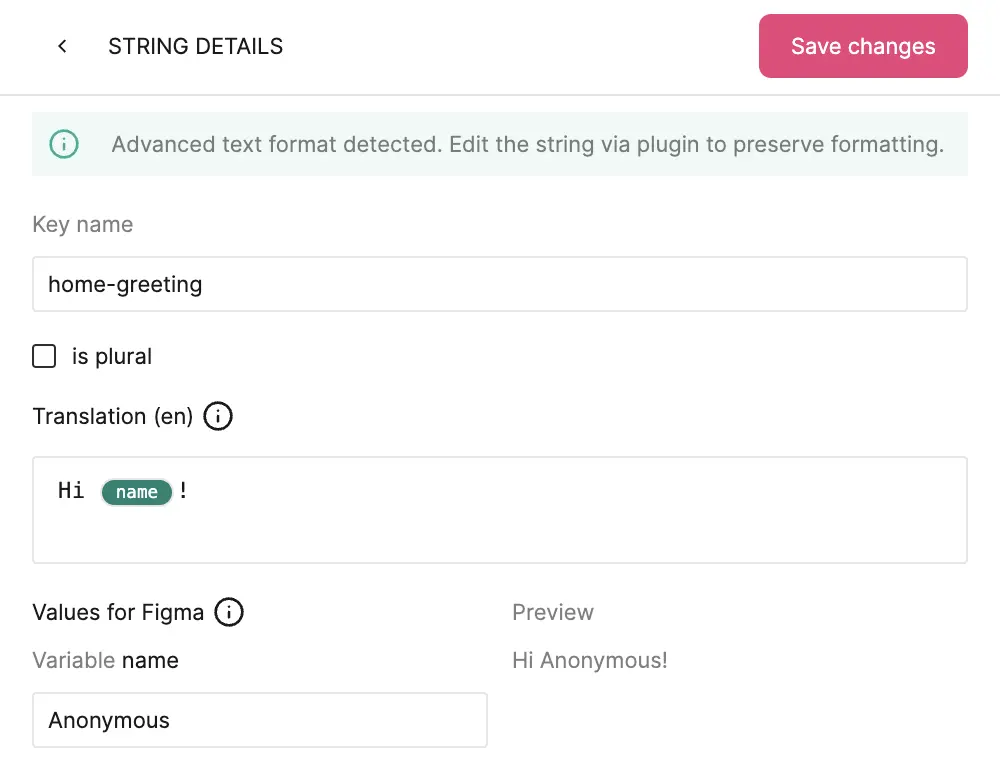Edit the Anonymous variable value field

tap(260, 720)
